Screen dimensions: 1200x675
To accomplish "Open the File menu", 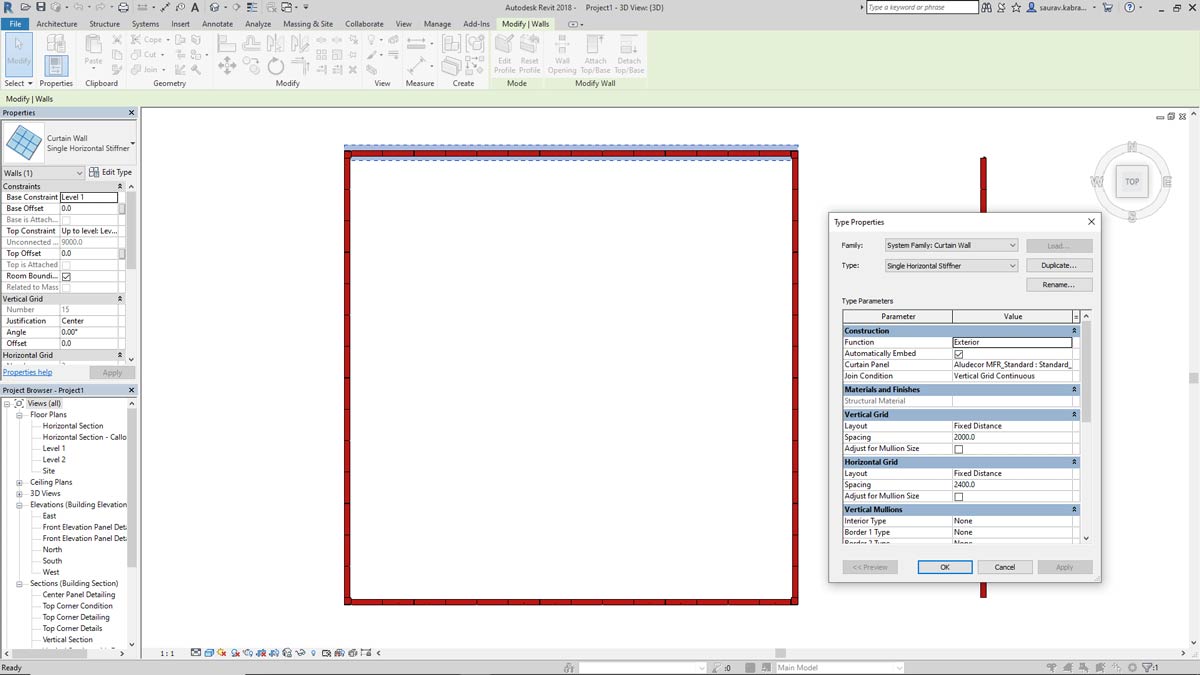I will point(15,24).
